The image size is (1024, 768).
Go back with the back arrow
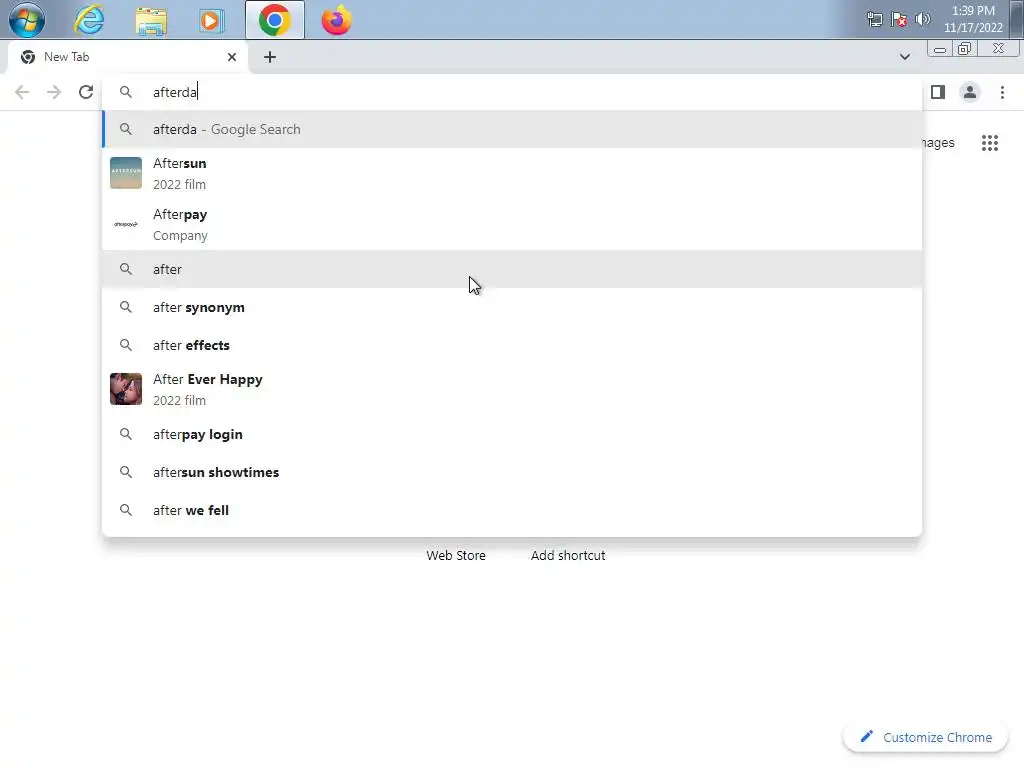22,92
